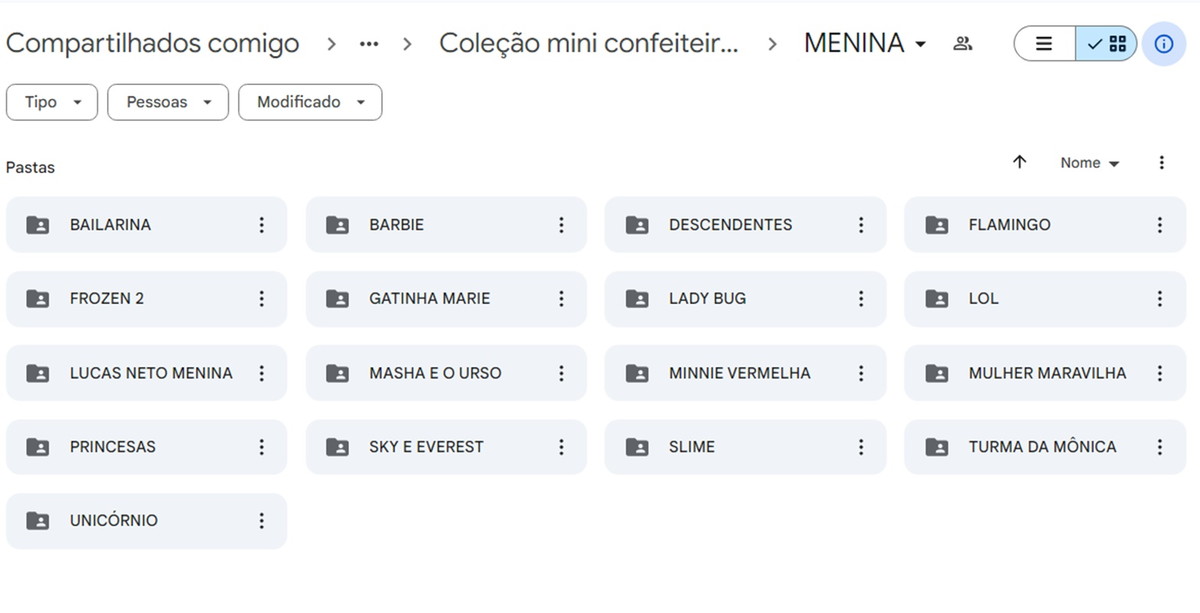
Task: Open more options for MASHA E O URSO
Action: coord(561,373)
